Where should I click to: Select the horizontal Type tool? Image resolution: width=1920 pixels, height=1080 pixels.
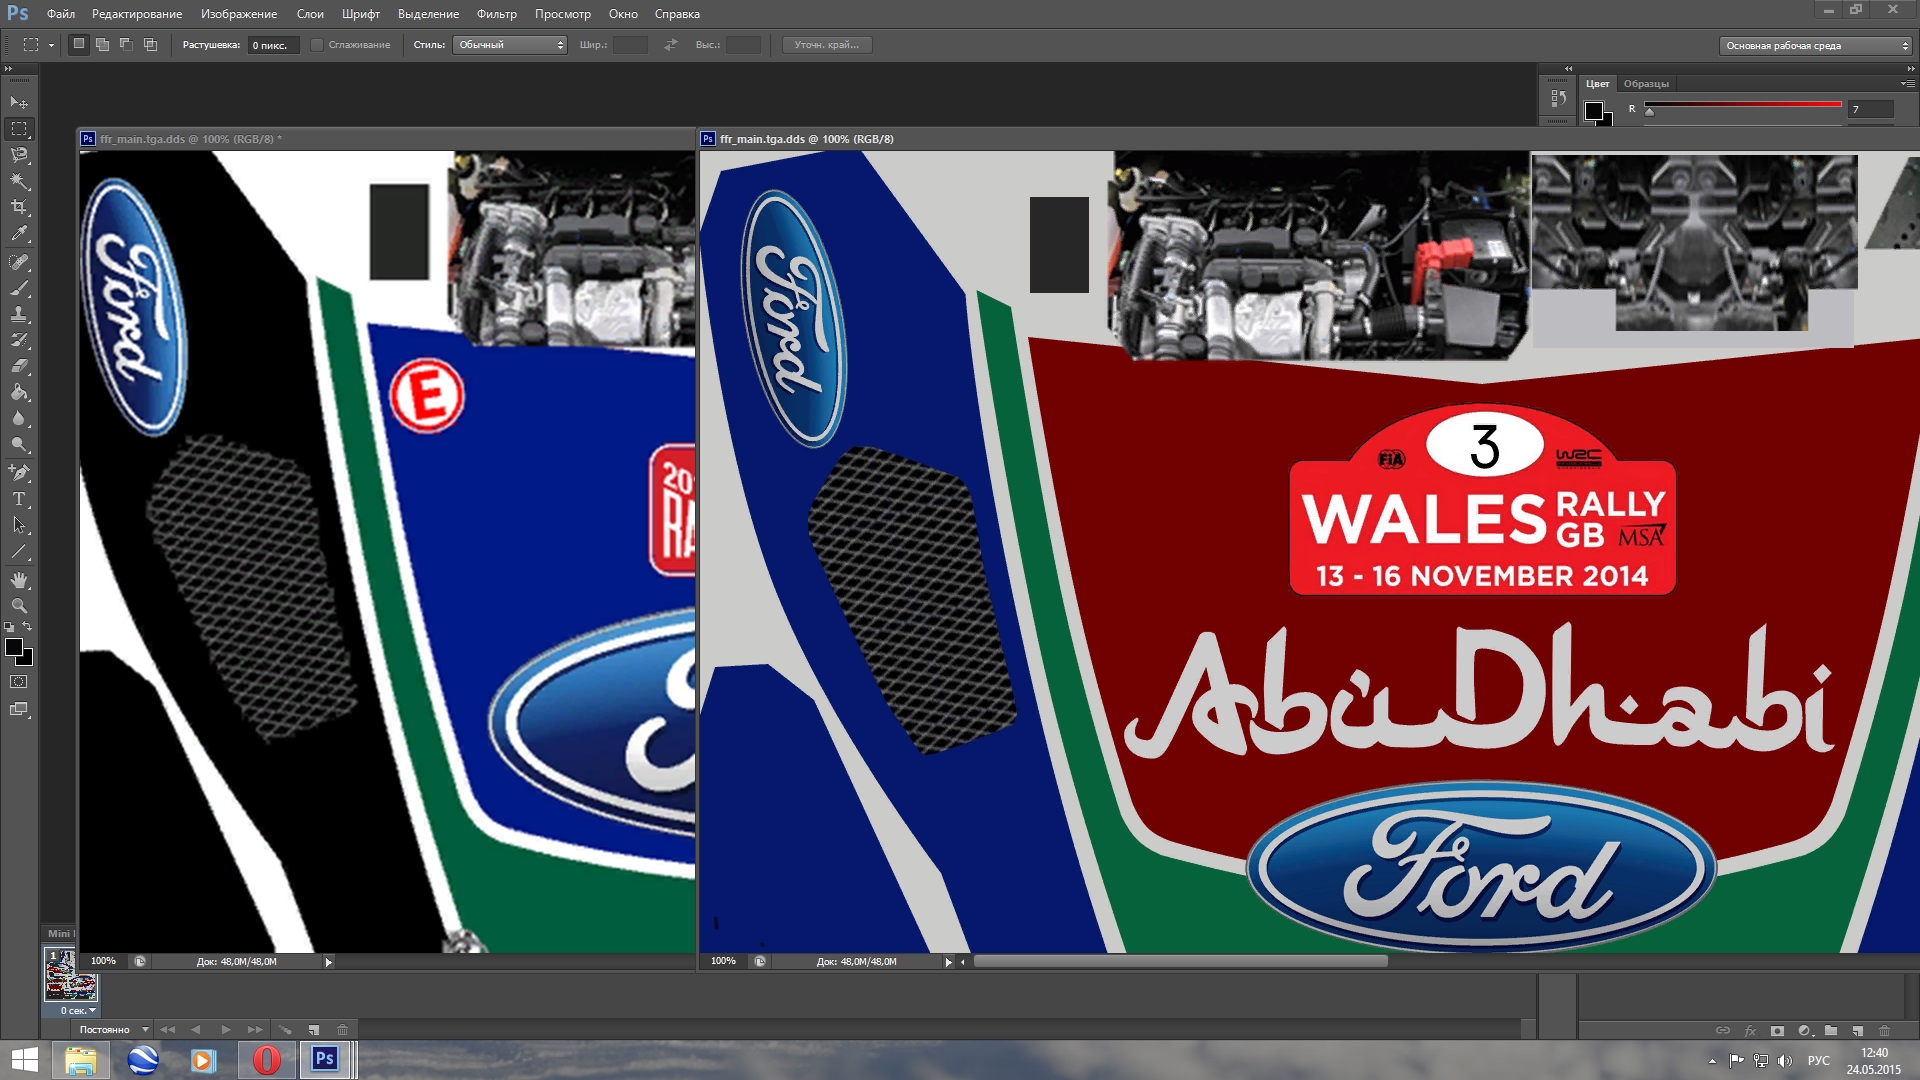(19, 498)
